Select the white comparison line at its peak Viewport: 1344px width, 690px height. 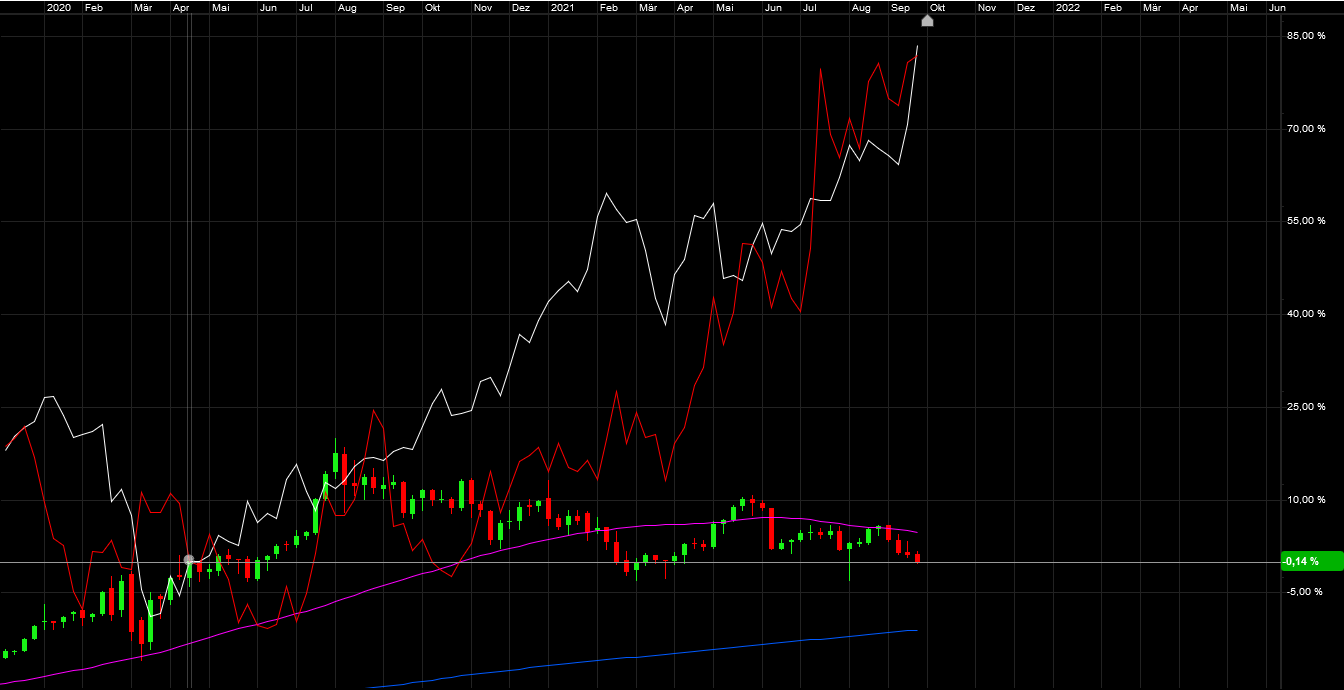[917, 47]
